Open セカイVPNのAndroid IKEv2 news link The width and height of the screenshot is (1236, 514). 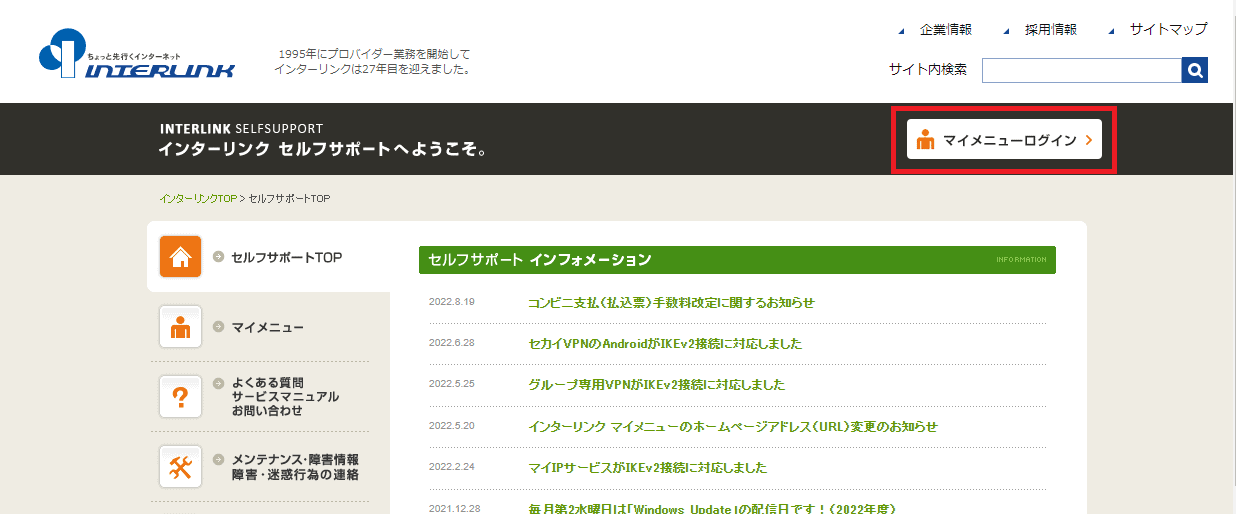(x=665, y=344)
